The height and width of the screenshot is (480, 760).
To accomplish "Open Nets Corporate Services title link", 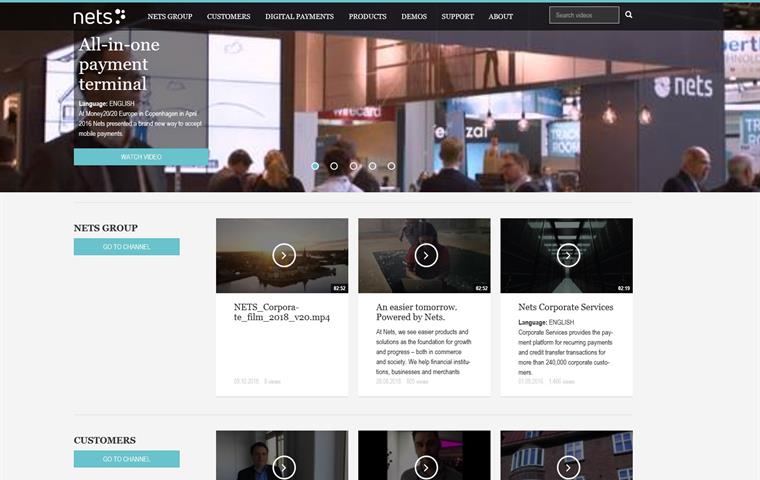I will tap(566, 307).
